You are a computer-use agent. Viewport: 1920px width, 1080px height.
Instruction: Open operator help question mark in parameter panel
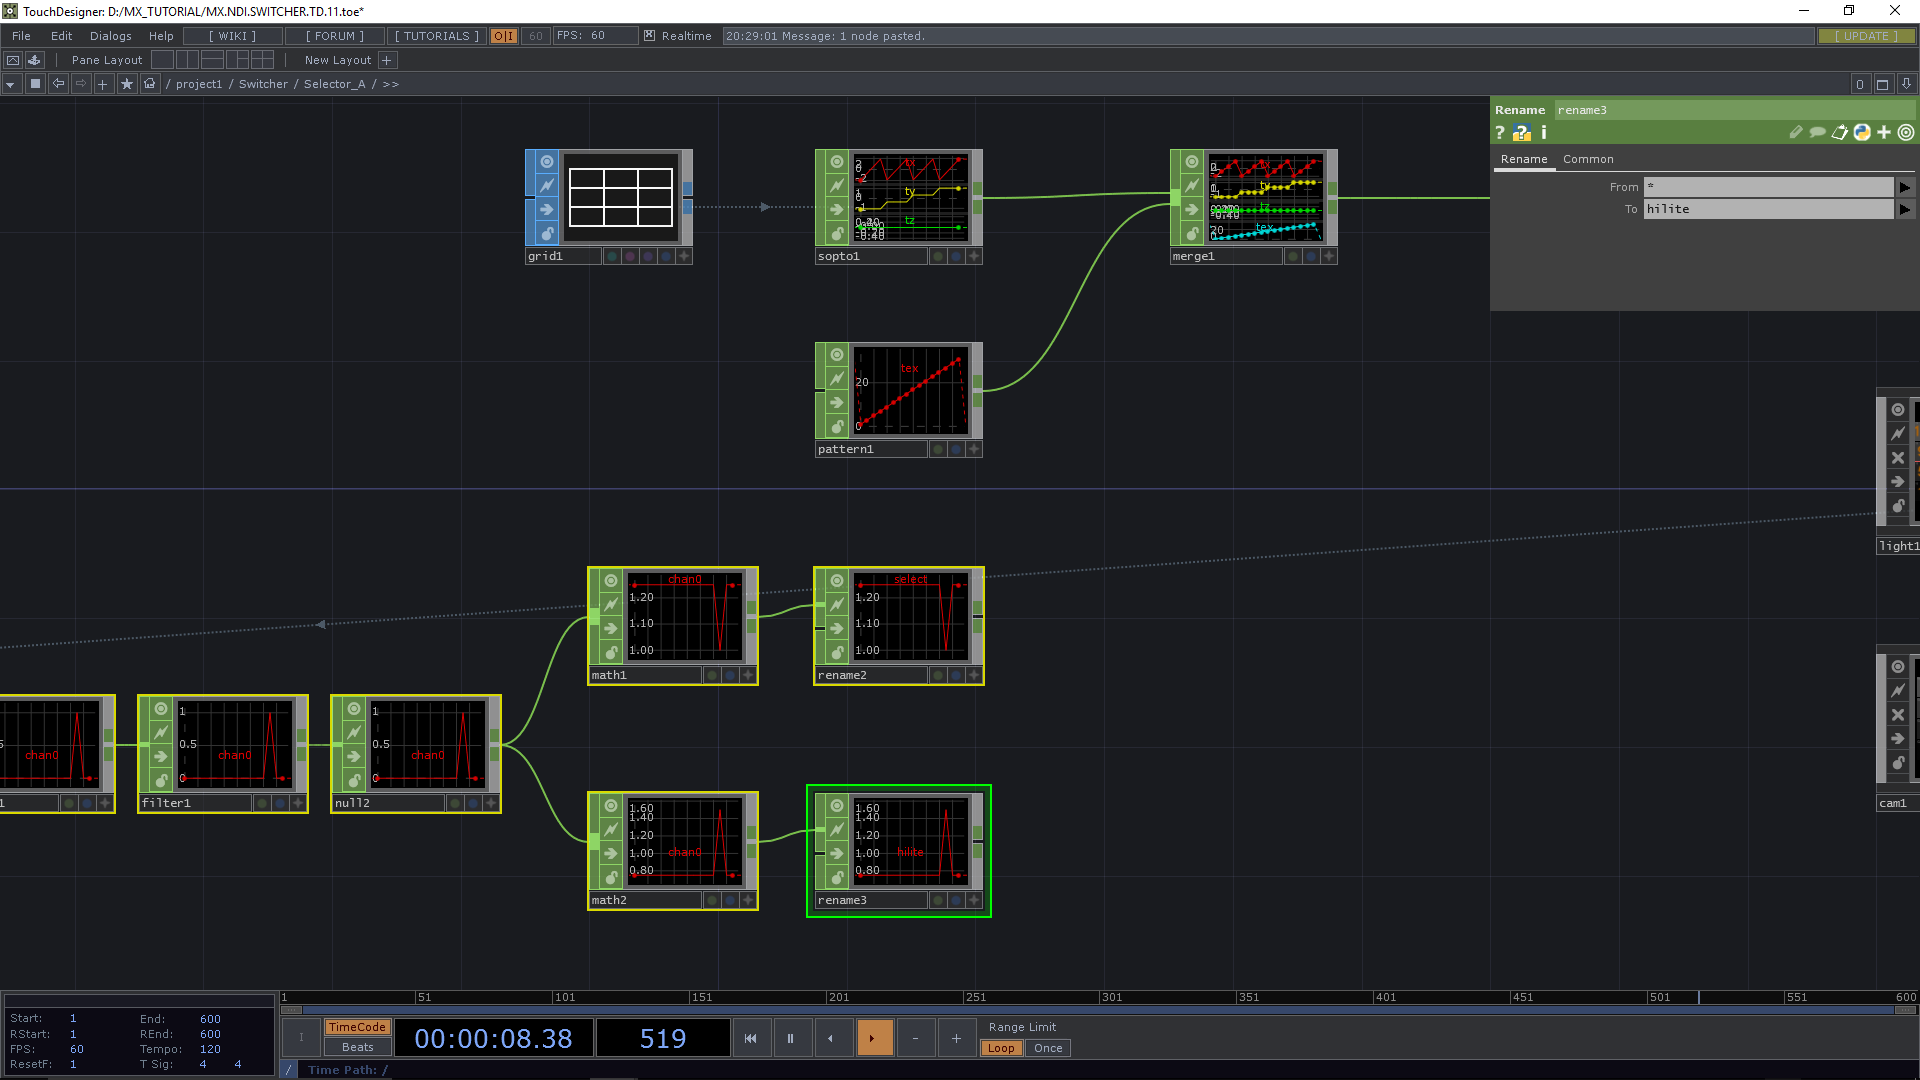click(x=1500, y=133)
